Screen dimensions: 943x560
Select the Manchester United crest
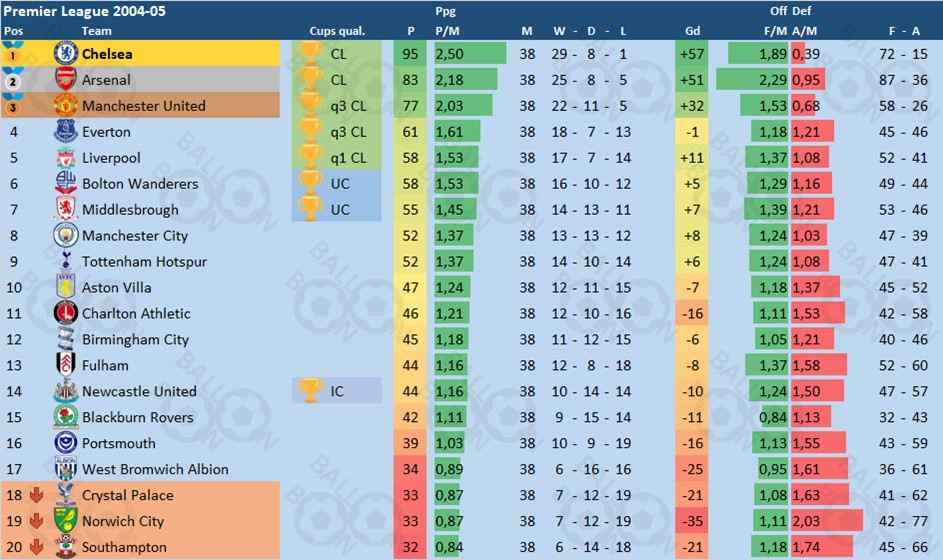pyautogui.click(x=65, y=105)
